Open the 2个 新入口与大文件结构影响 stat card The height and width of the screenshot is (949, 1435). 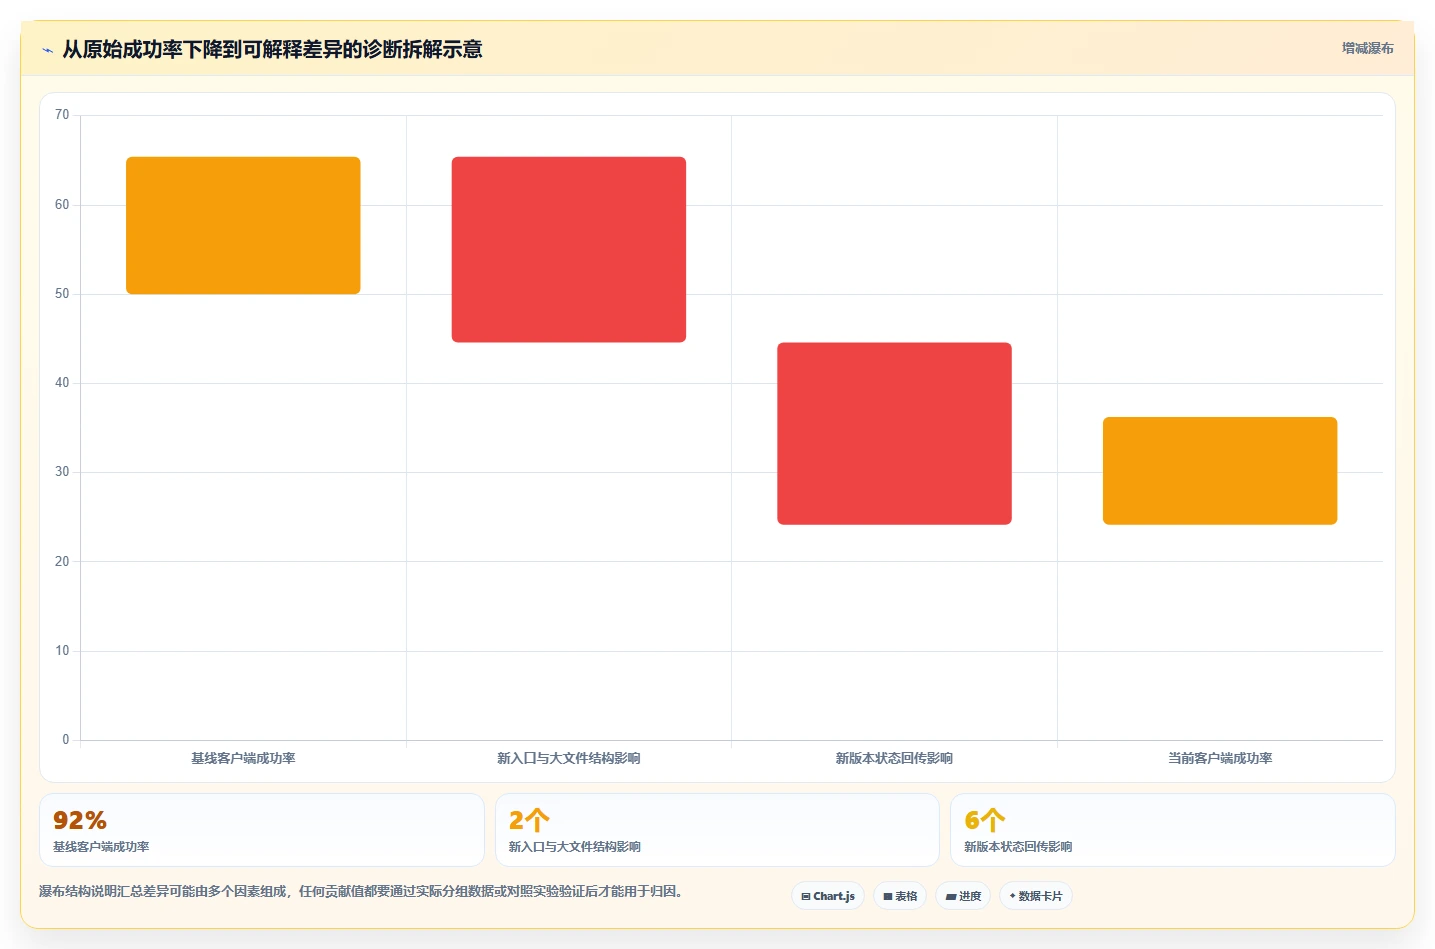point(717,830)
